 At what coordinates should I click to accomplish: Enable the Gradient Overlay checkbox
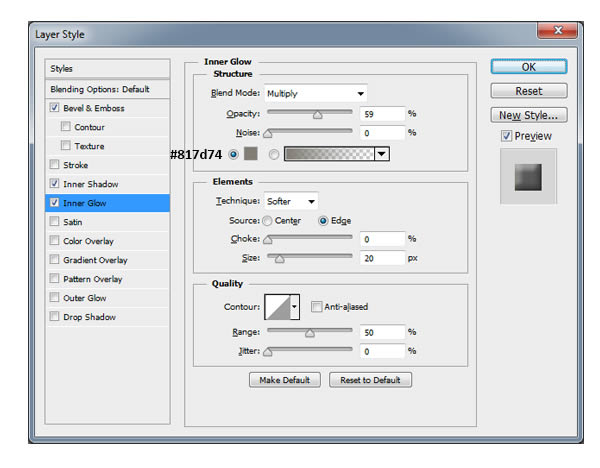coord(54,259)
